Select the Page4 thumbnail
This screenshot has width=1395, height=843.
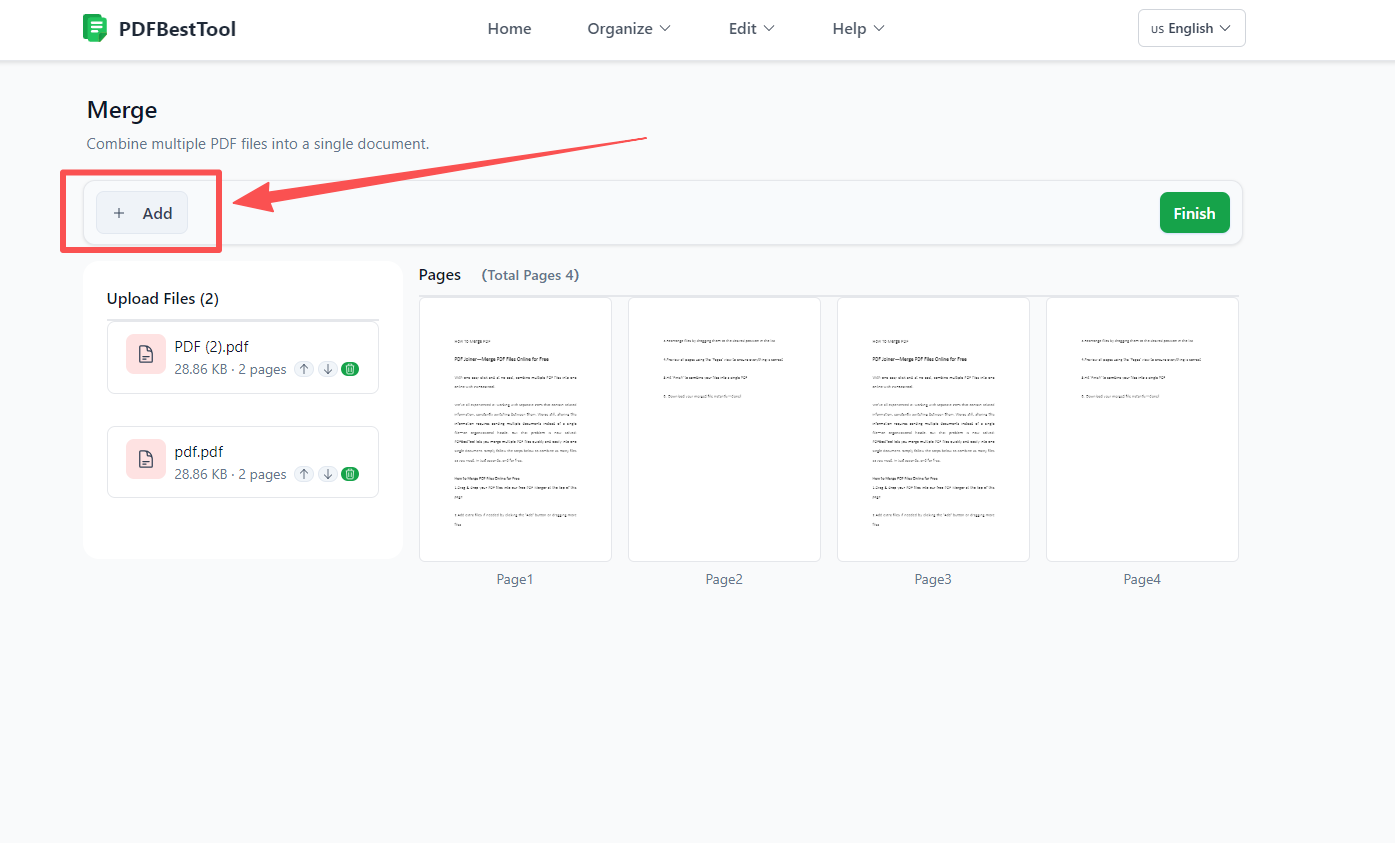pyautogui.click(x=1142, y=429)
